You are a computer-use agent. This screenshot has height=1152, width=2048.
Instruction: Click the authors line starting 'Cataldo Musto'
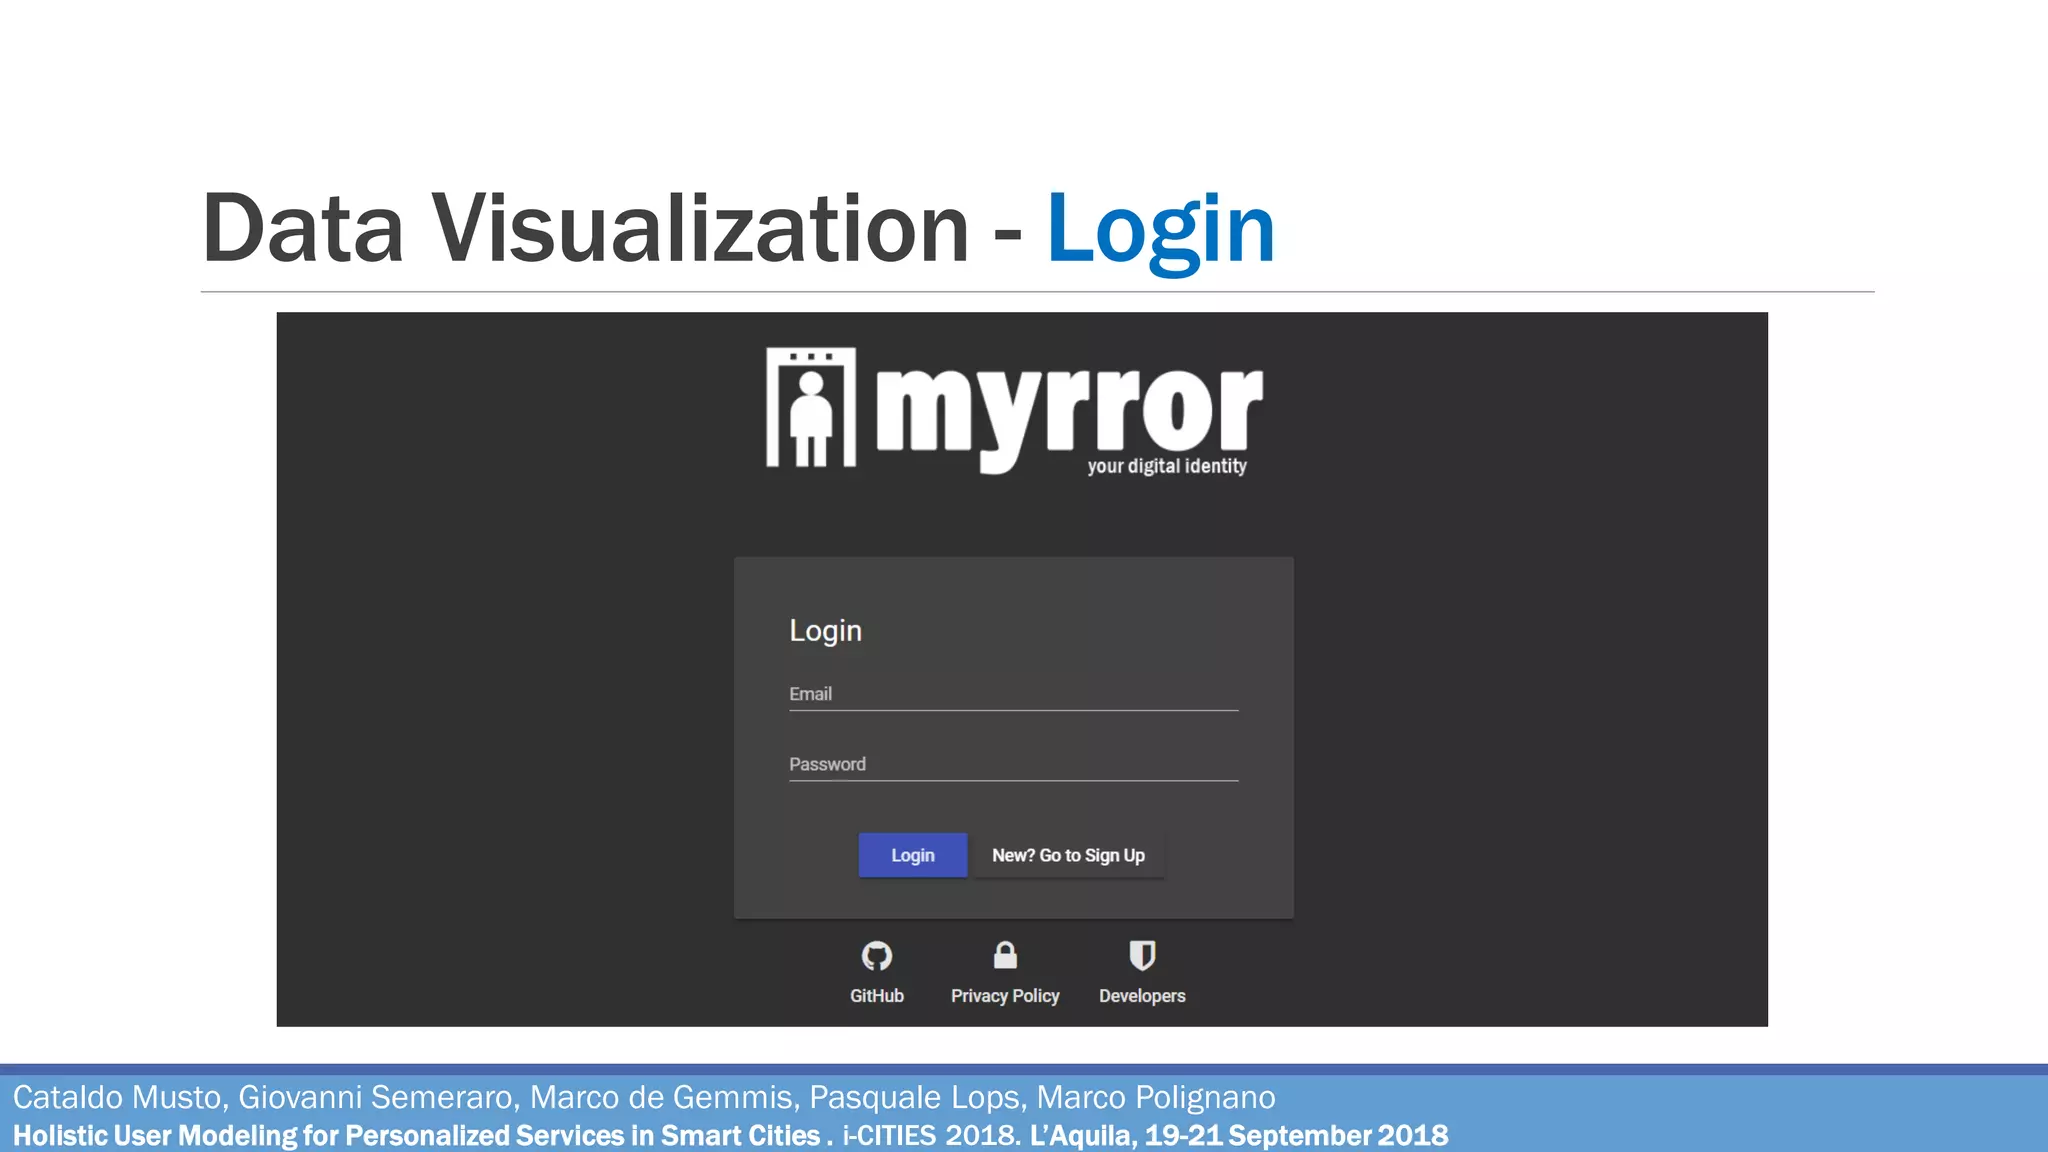644,1097
